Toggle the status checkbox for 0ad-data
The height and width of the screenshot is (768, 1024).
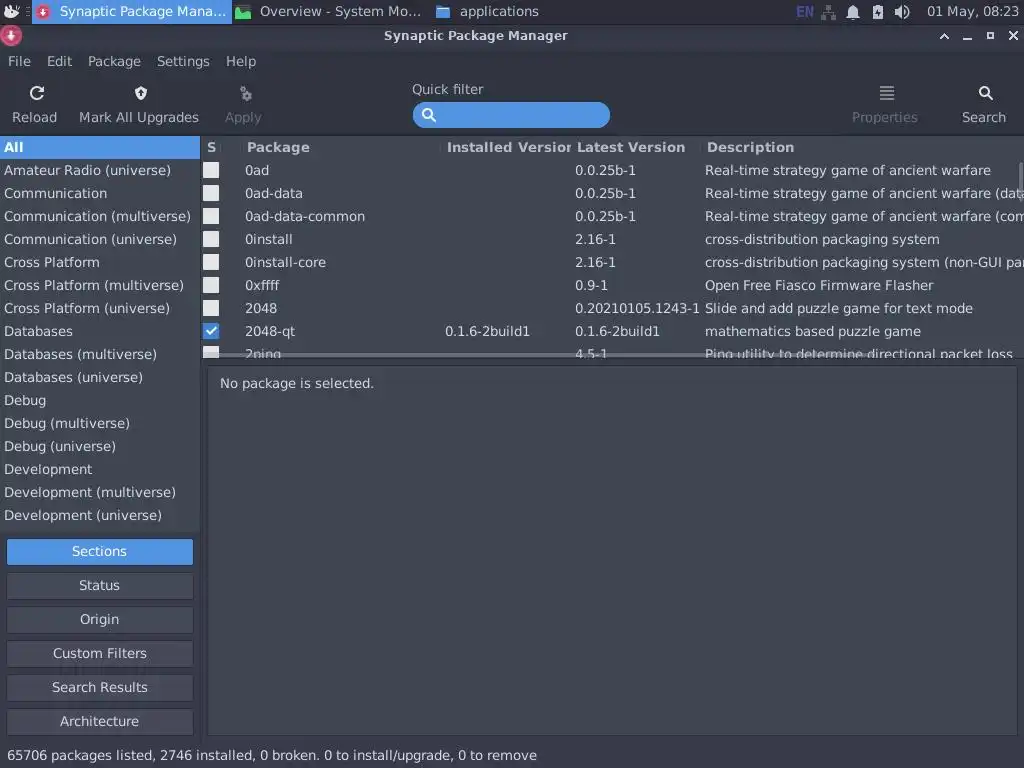211,193
